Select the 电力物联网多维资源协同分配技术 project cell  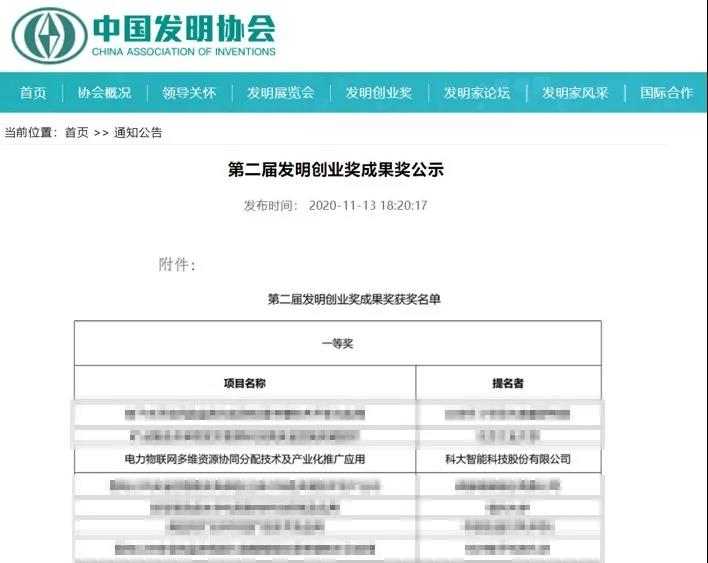click(244, 459)
